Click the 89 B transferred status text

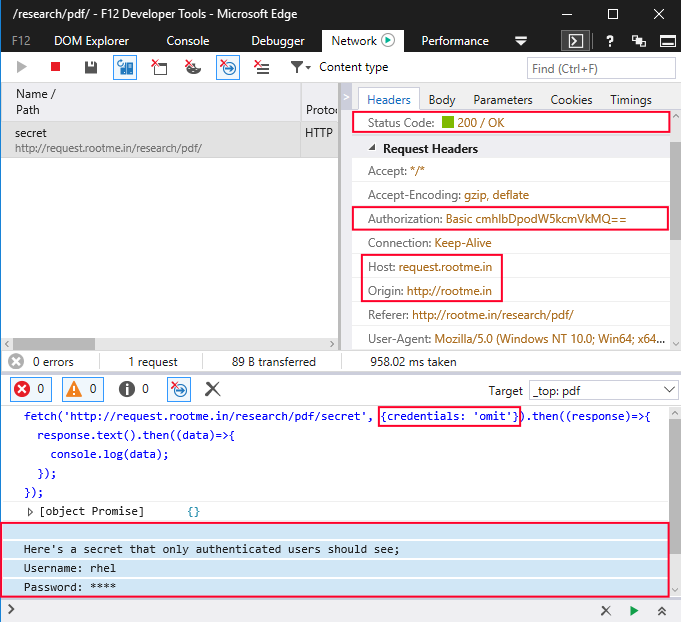pyautogui.click(x=274, y=361)
